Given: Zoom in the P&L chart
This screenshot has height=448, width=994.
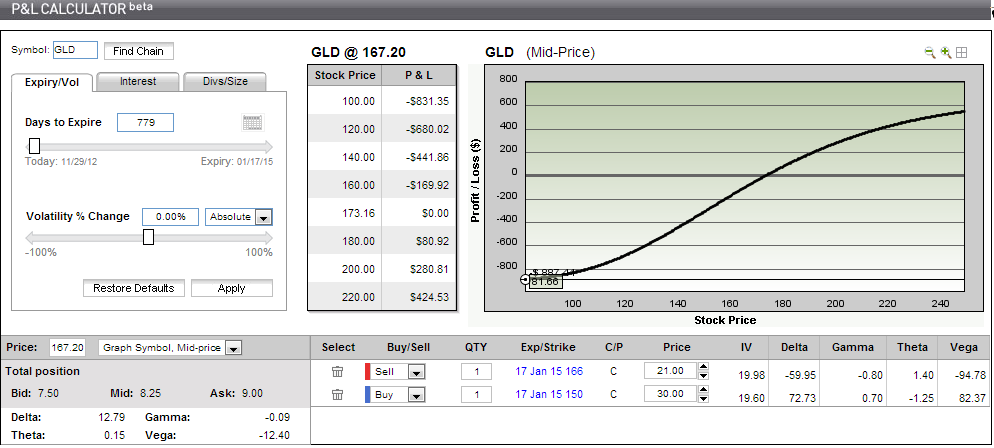Looking at the screenshot, I should (x=946, y=53).
